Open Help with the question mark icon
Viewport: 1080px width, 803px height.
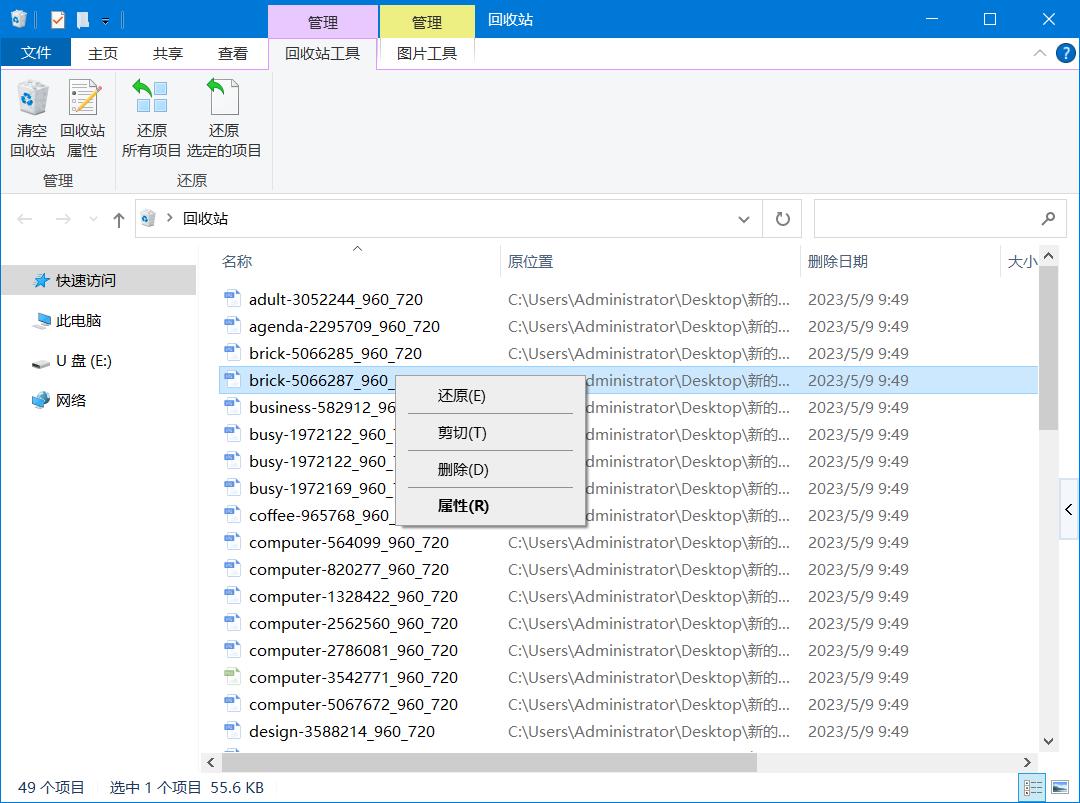[x=1065, y=53]
